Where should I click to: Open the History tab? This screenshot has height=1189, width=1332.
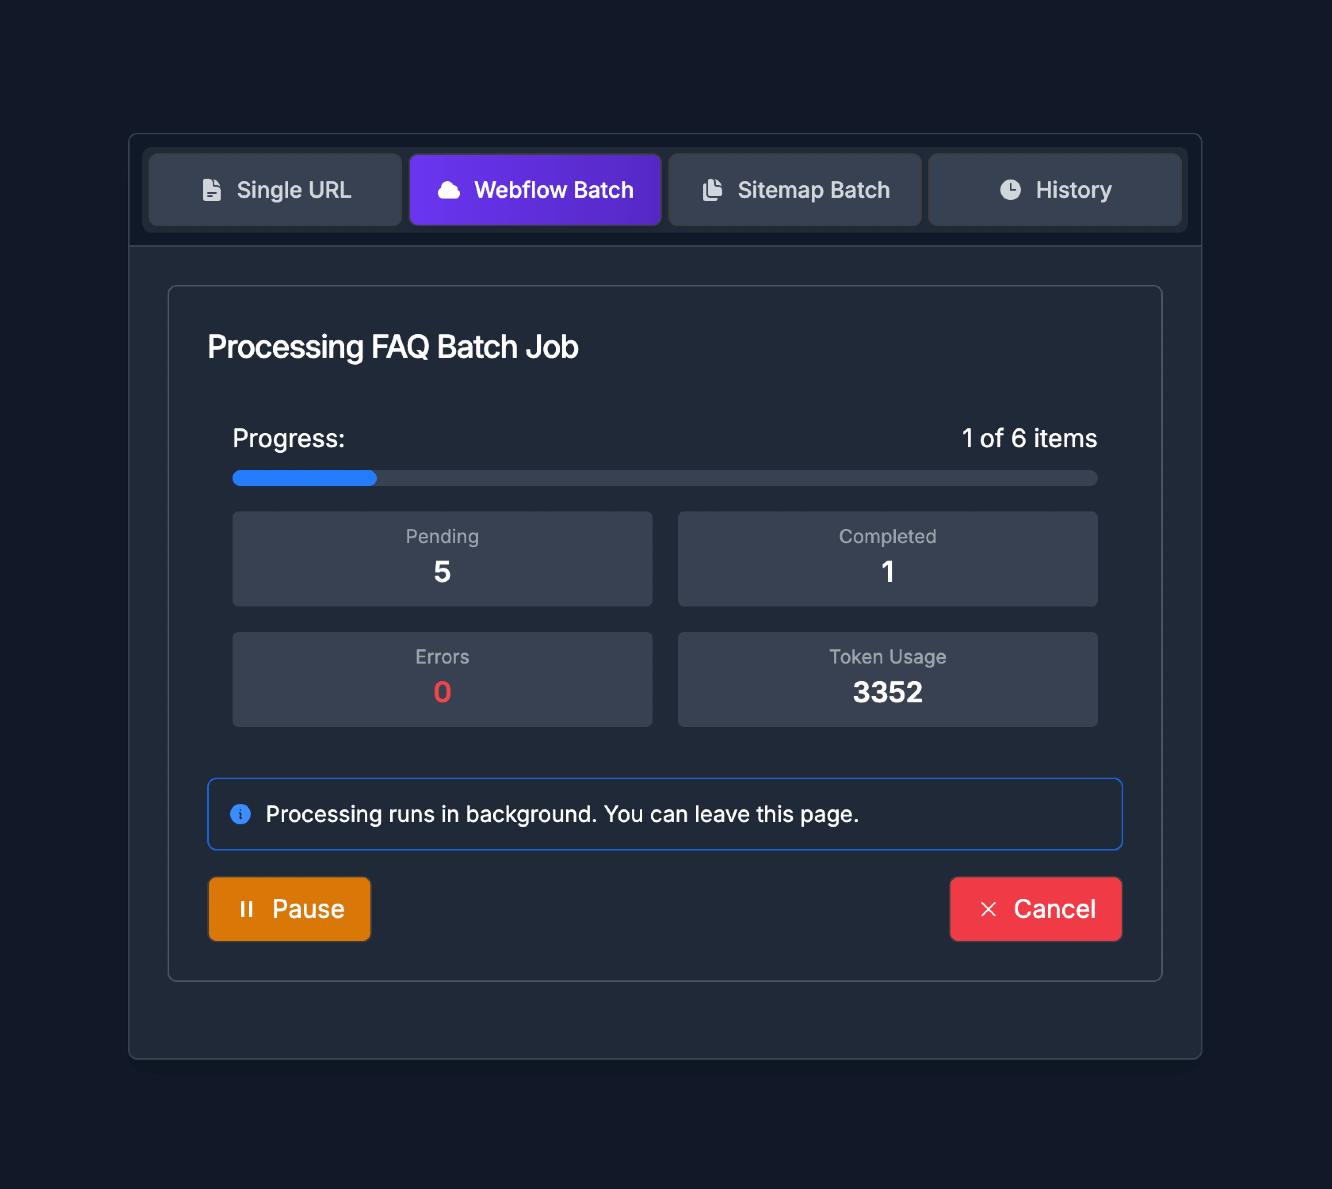click(x=1055, y=189)
